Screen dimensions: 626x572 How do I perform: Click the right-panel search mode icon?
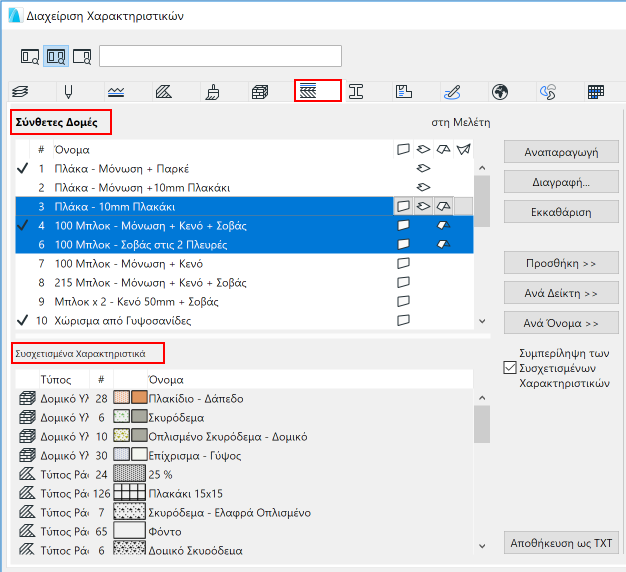tap(82, 56)
